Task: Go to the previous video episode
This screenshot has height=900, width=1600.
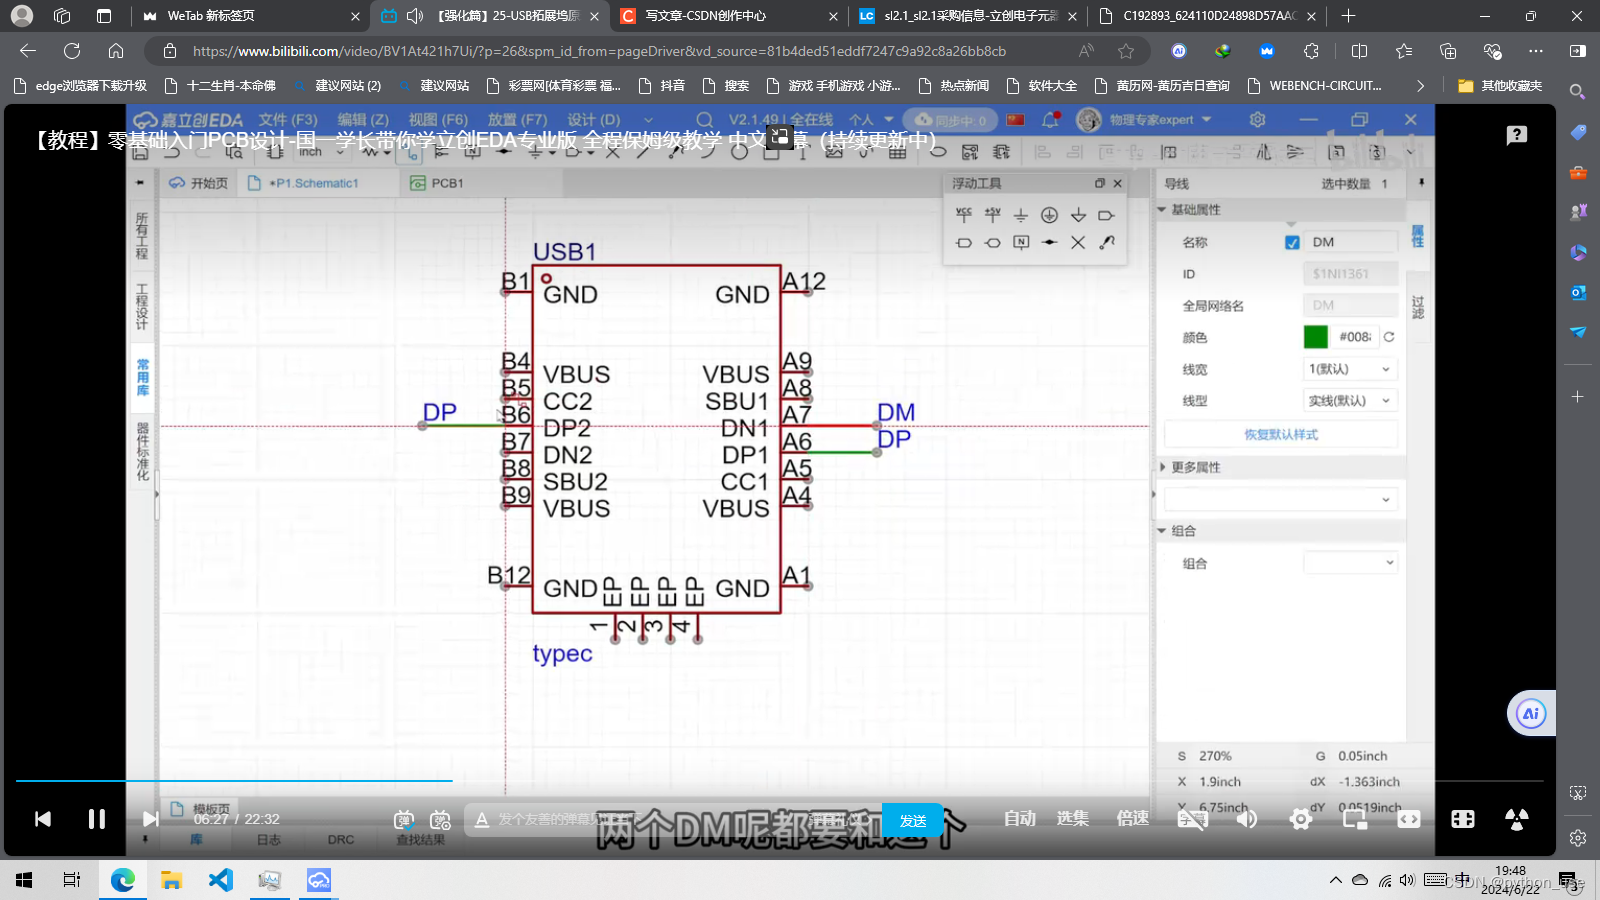Action: [42, 819]
